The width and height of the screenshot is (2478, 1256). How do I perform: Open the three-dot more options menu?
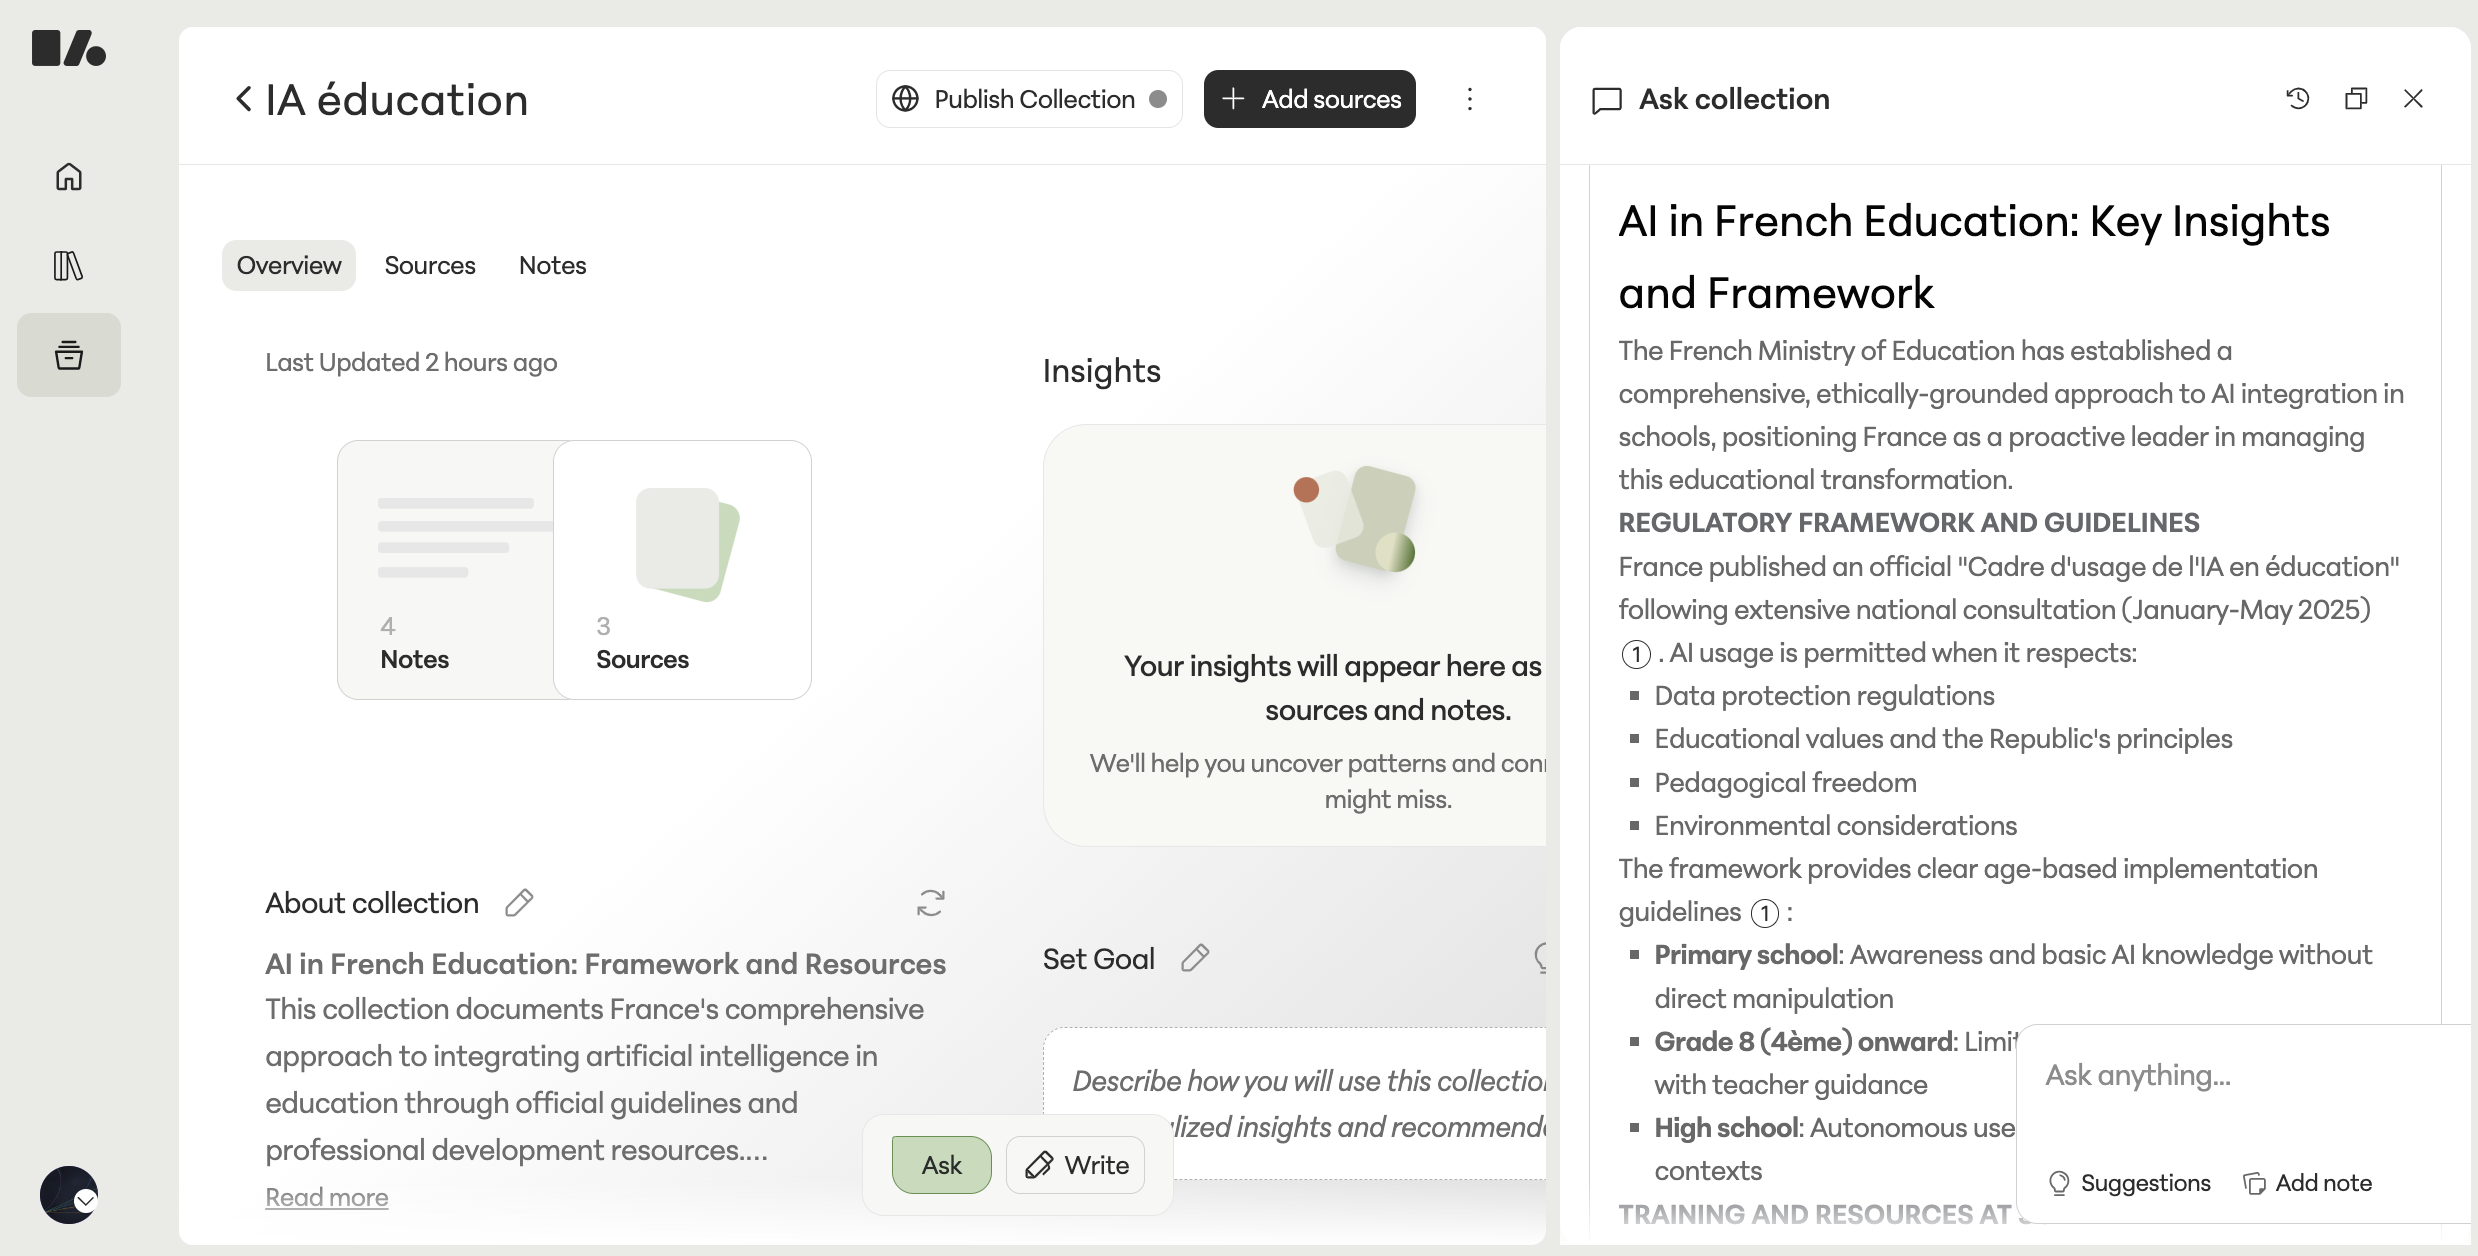click(x=1470, y=99)
